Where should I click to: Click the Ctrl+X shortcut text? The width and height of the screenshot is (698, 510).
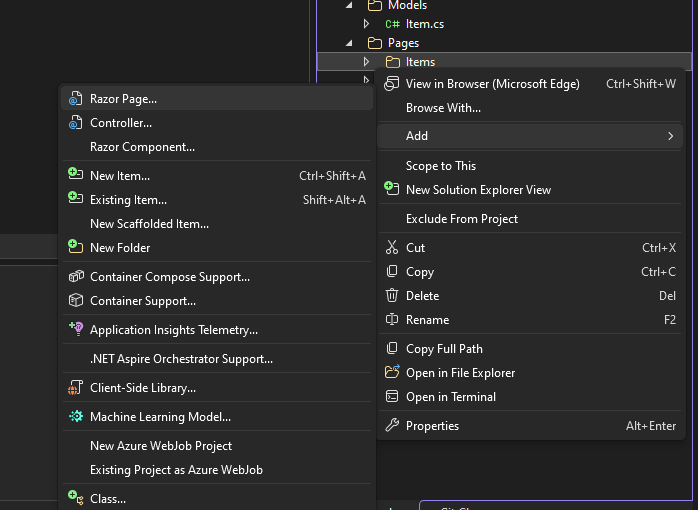[659, 247]
